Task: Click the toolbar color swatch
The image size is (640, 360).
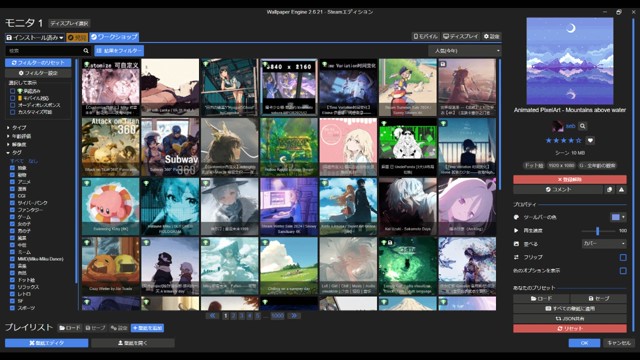Action: (616, 217)
